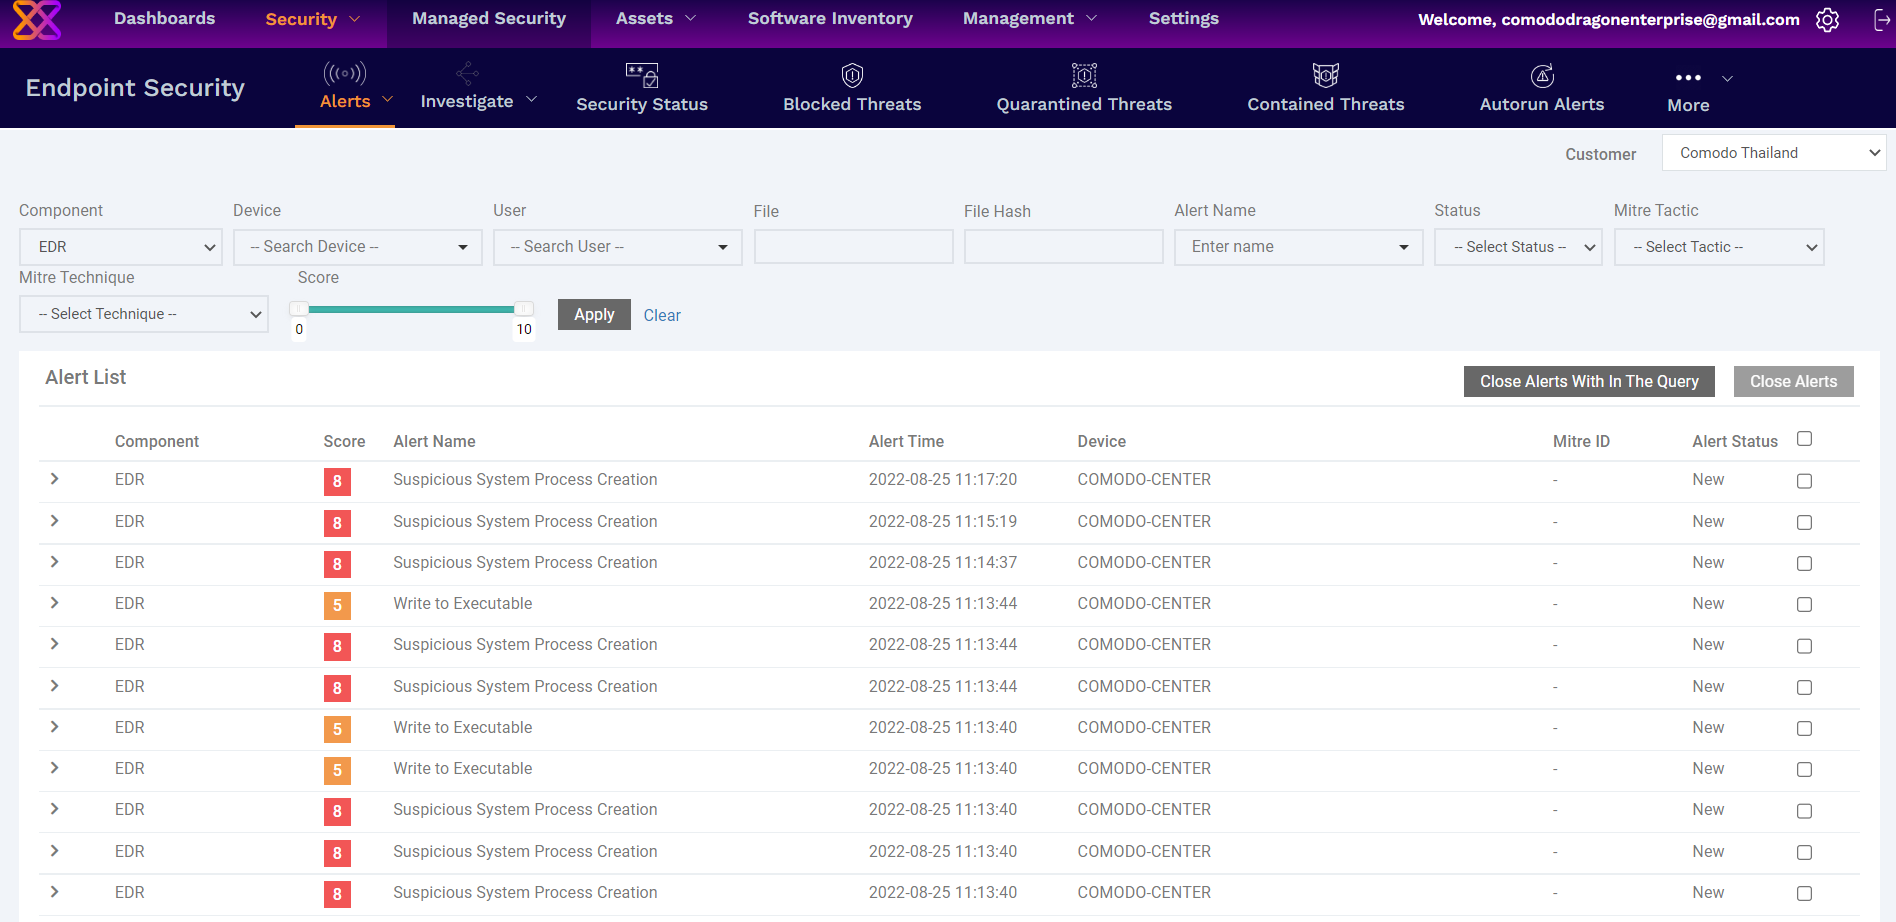Open account settings via the gear icon

(x=1827, y=19)
